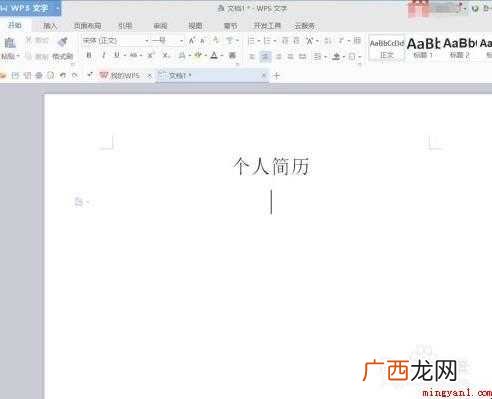The height and width of the screenshot is (399, 492).
Task: Click the increase indent icon
Action: click(296, 41)
